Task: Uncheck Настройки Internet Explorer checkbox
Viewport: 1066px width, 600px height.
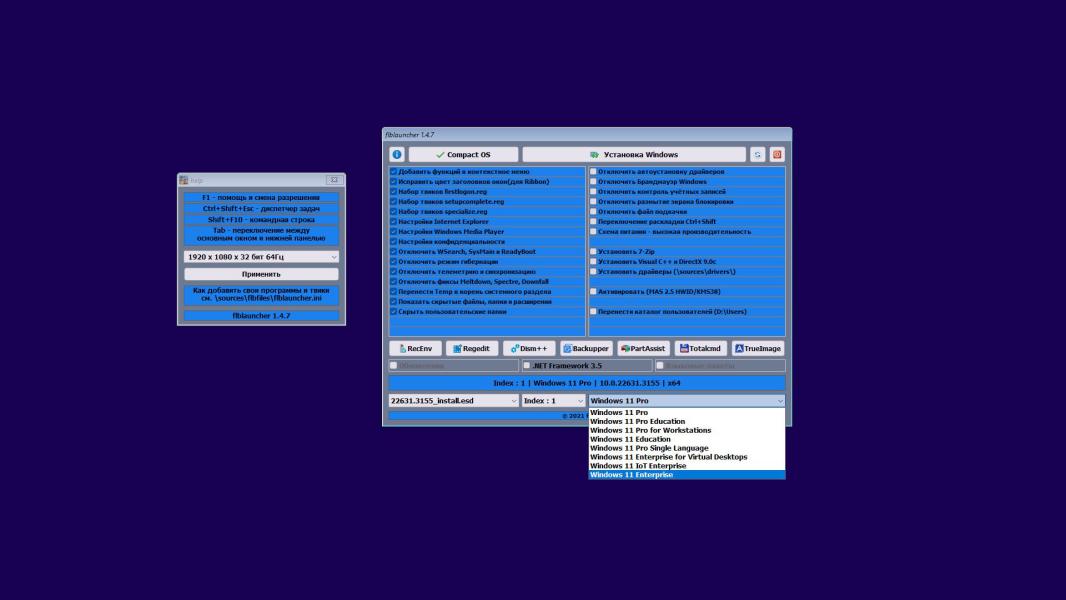Action: coord(393,222)
